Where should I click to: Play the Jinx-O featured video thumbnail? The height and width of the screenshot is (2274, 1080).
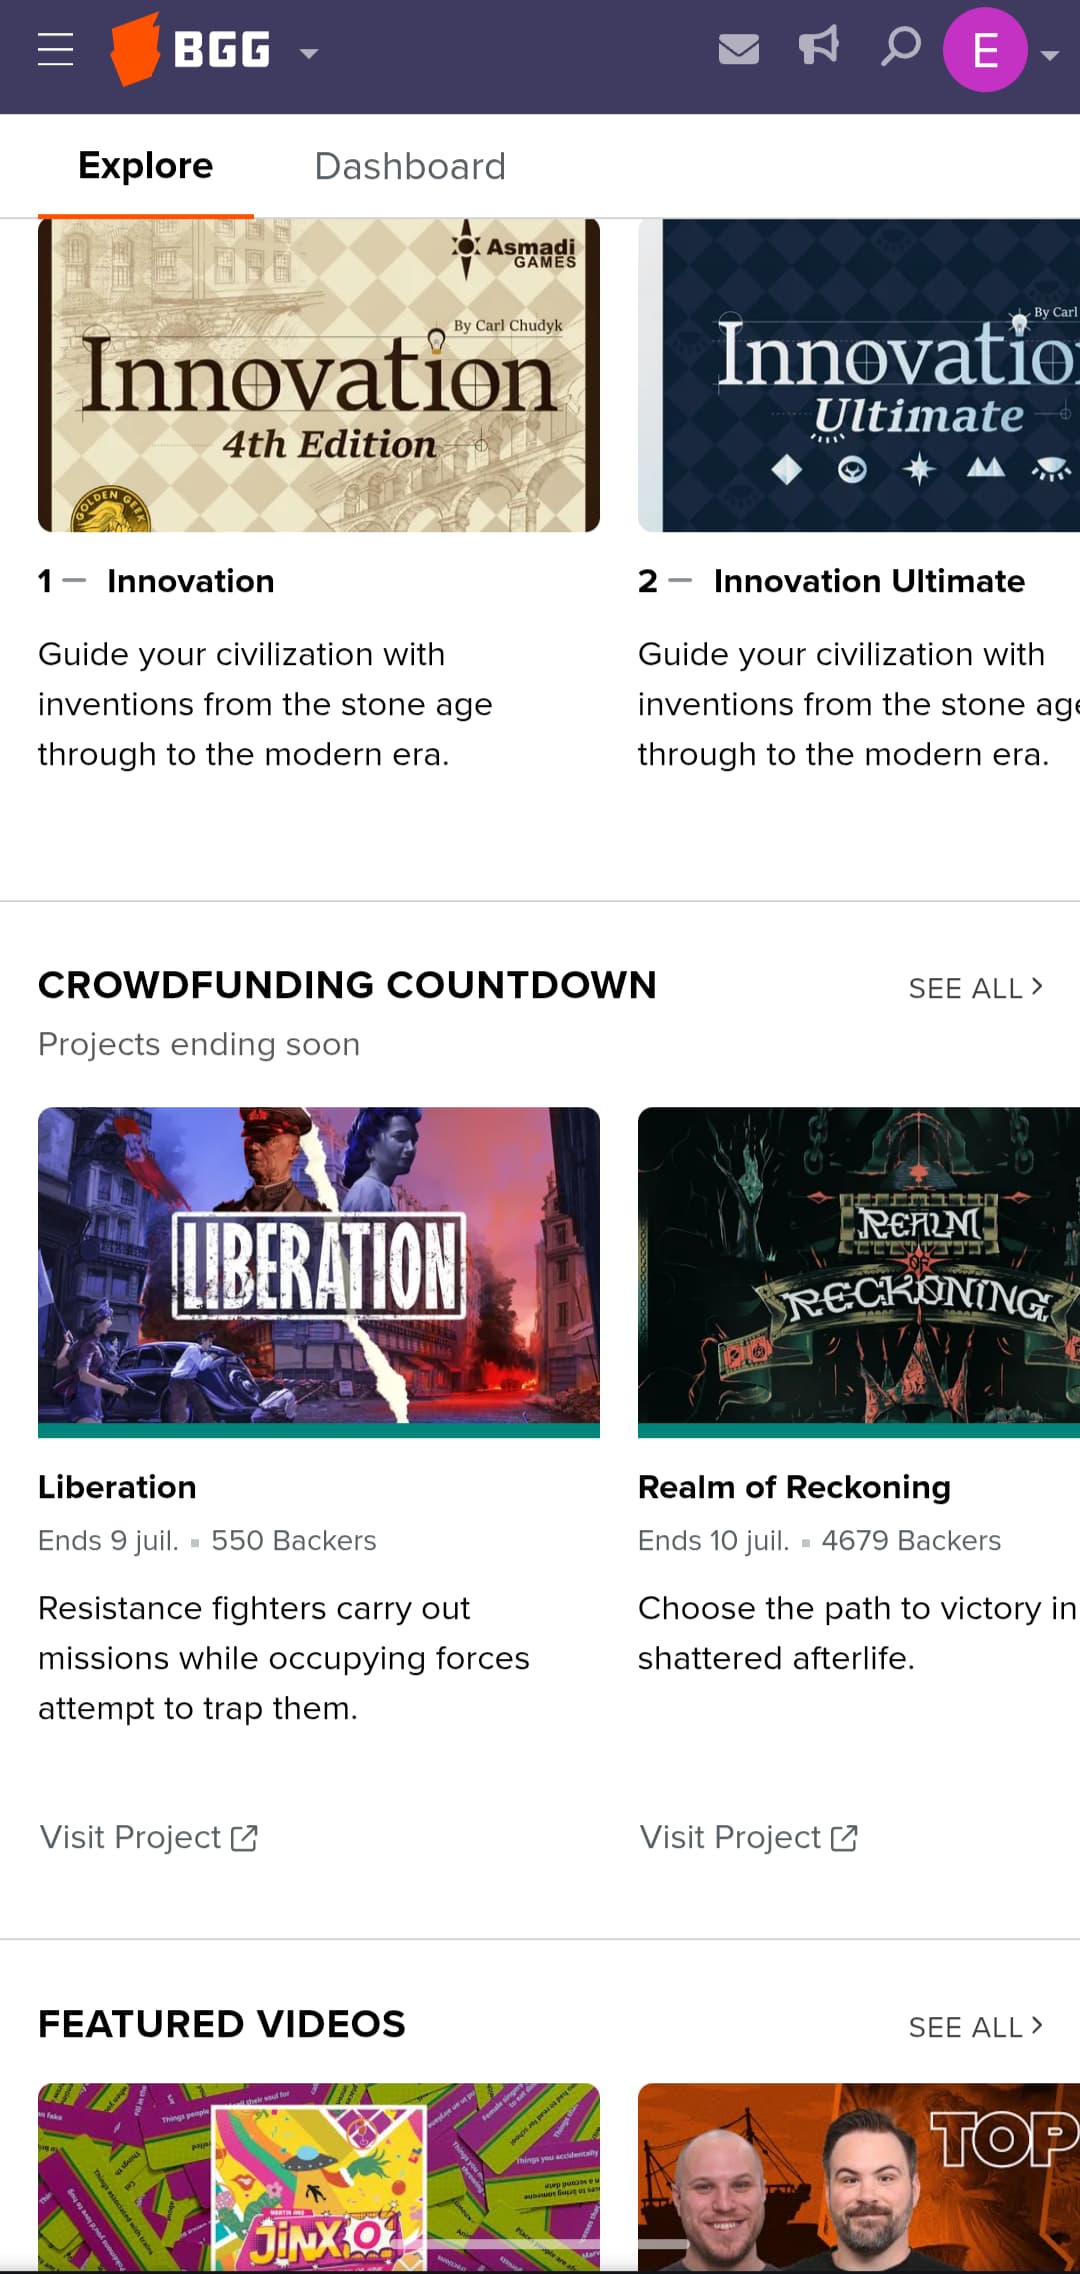(319, 2176)
